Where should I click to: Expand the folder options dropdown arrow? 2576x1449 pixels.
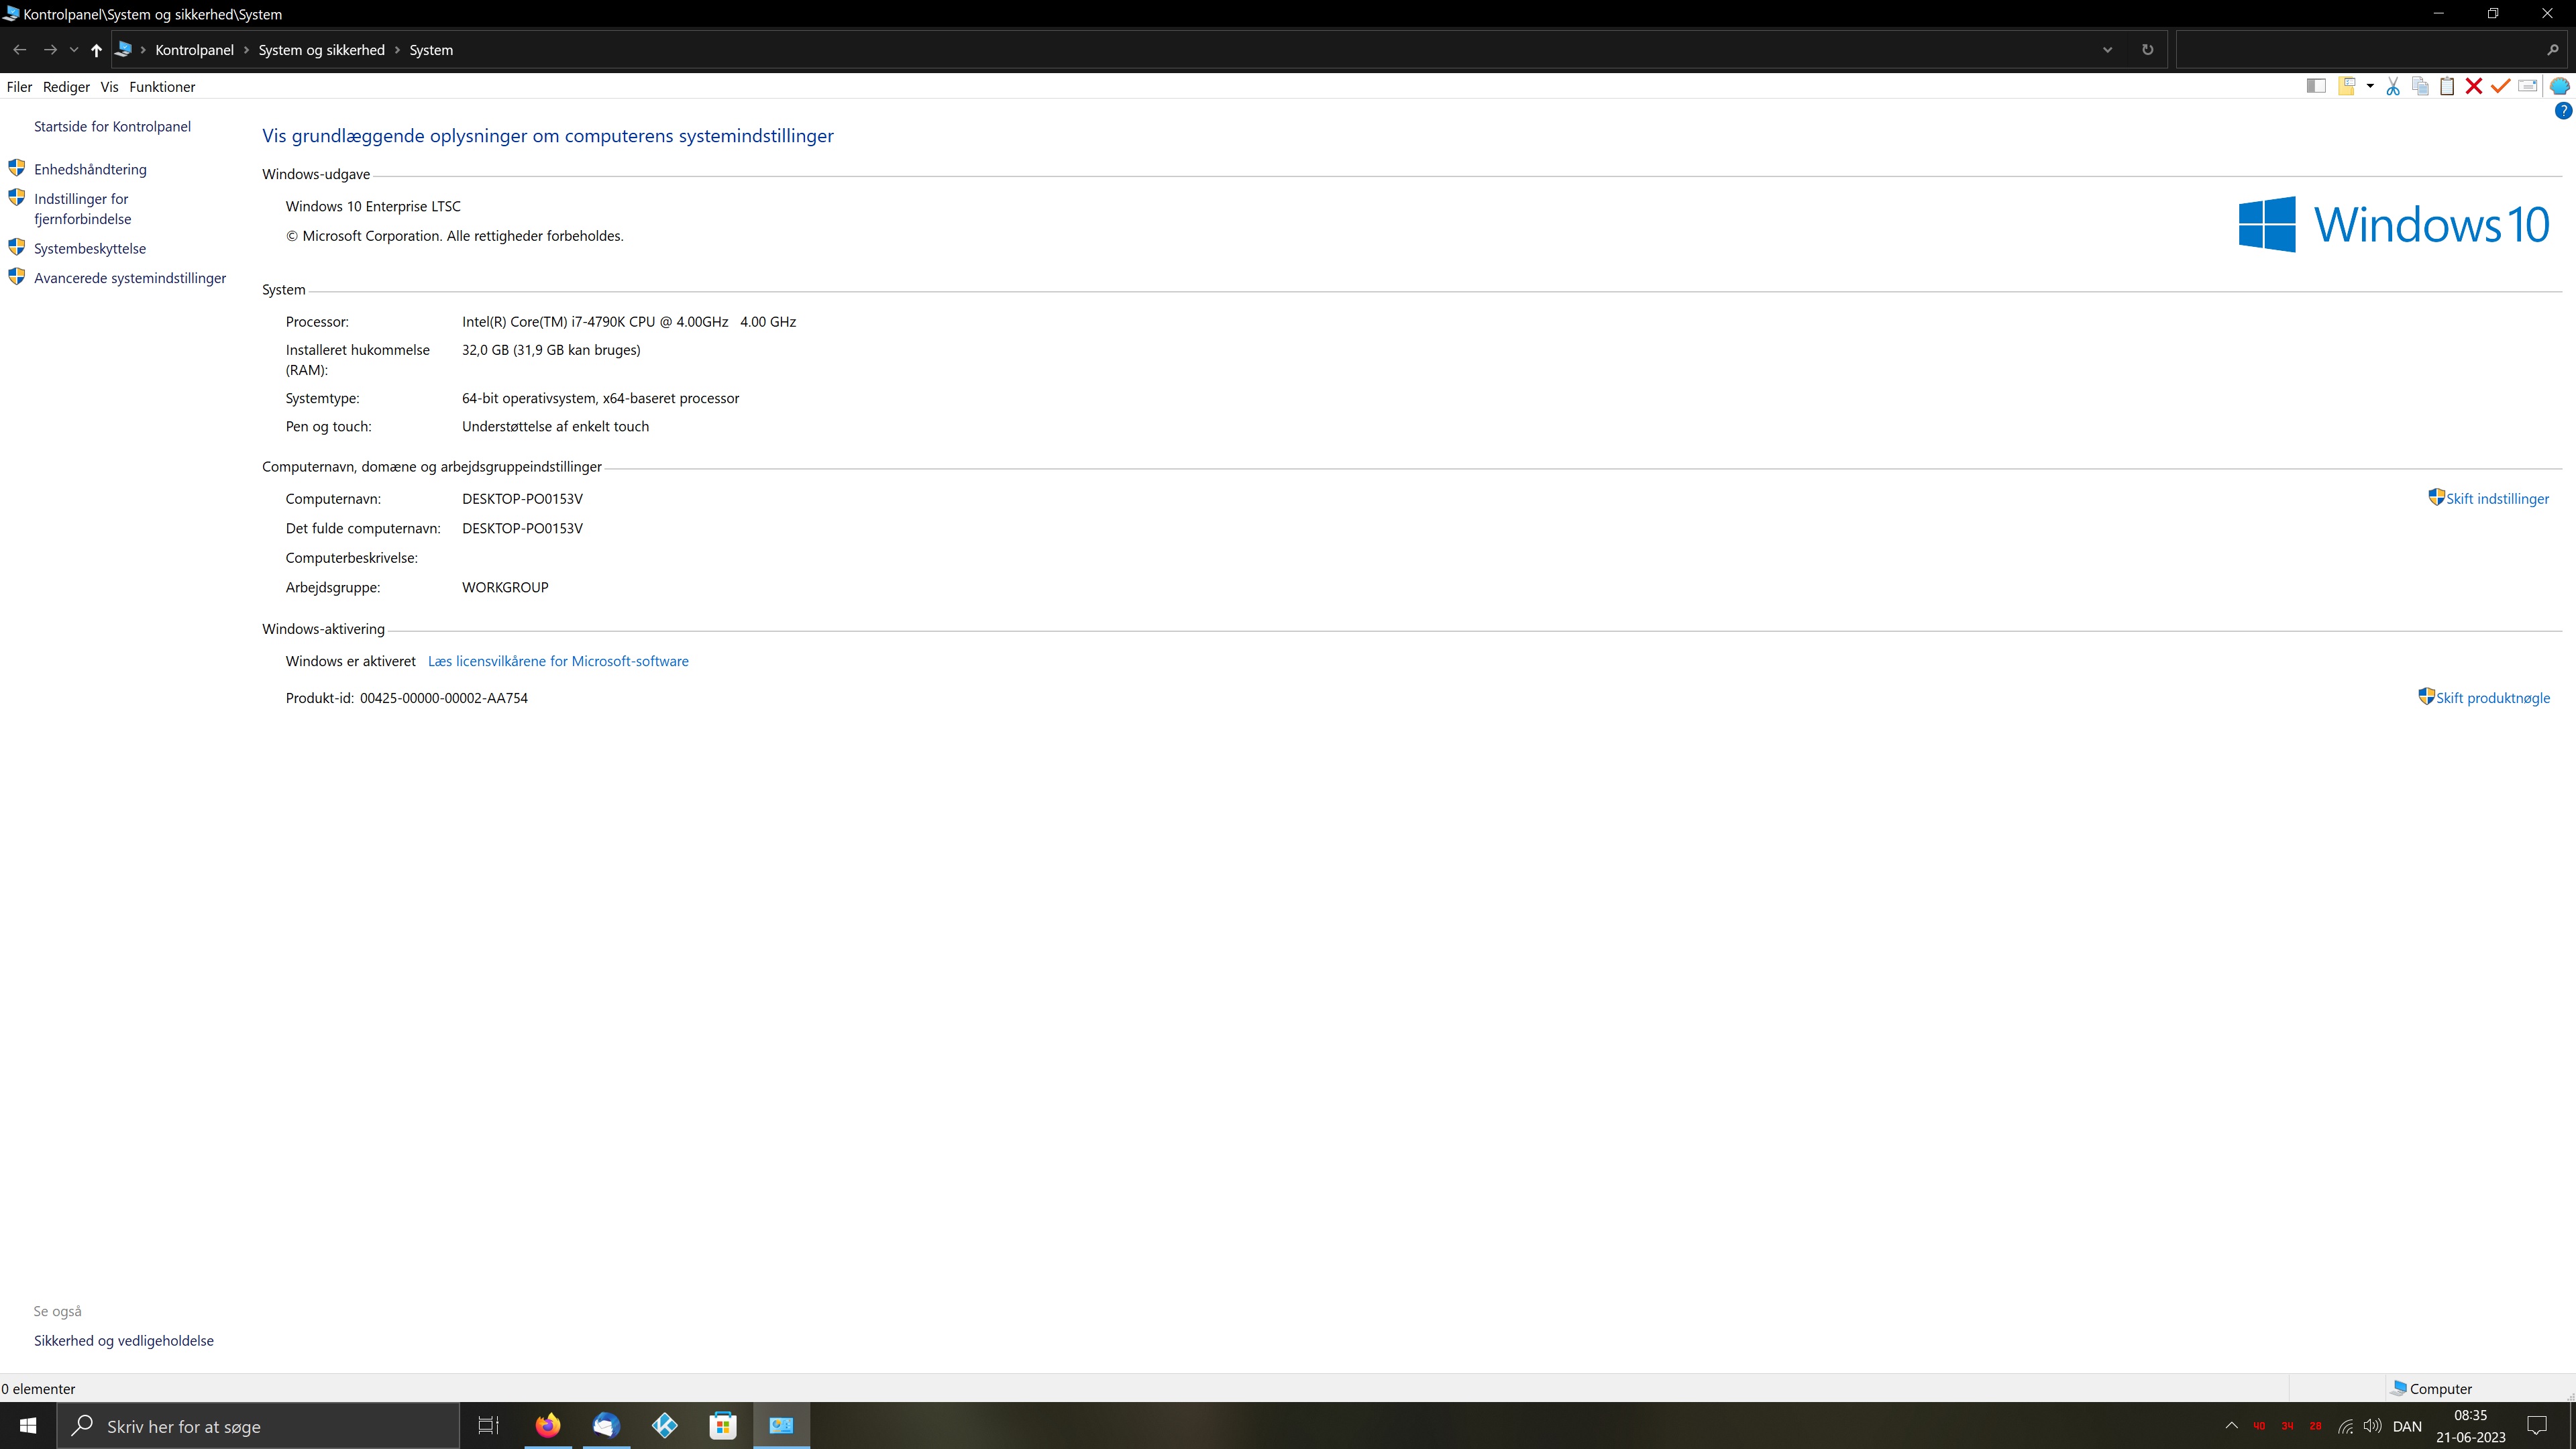(2370, 87)
